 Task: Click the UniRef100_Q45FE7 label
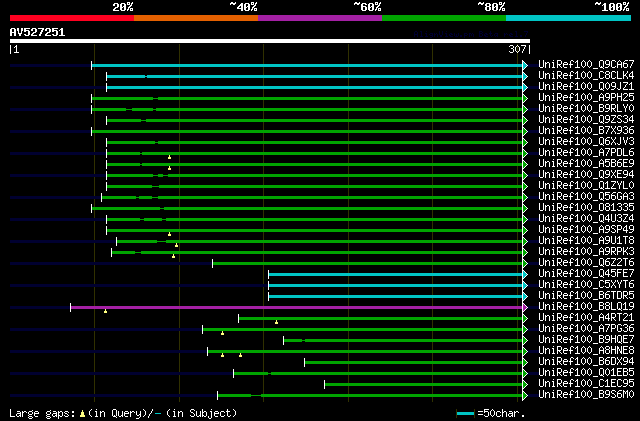[586, 274]
